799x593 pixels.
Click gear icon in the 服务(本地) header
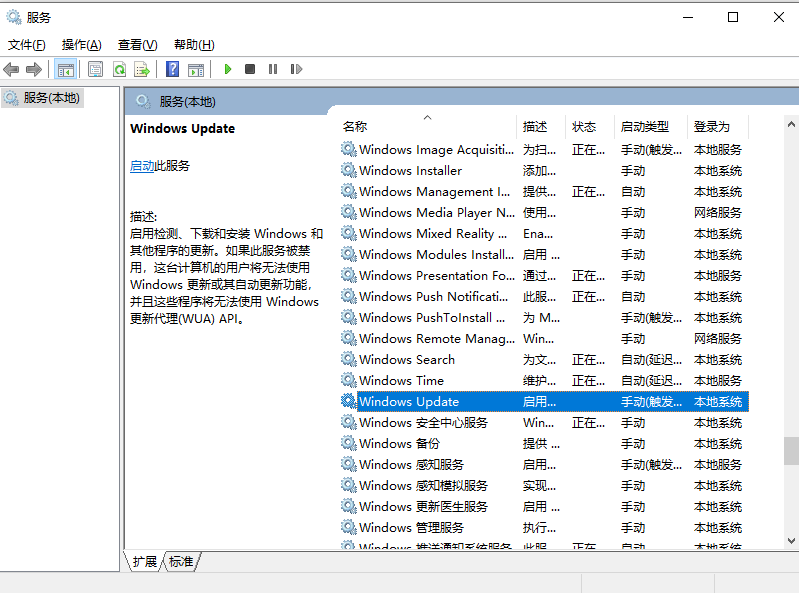click(x=143, y=101)
